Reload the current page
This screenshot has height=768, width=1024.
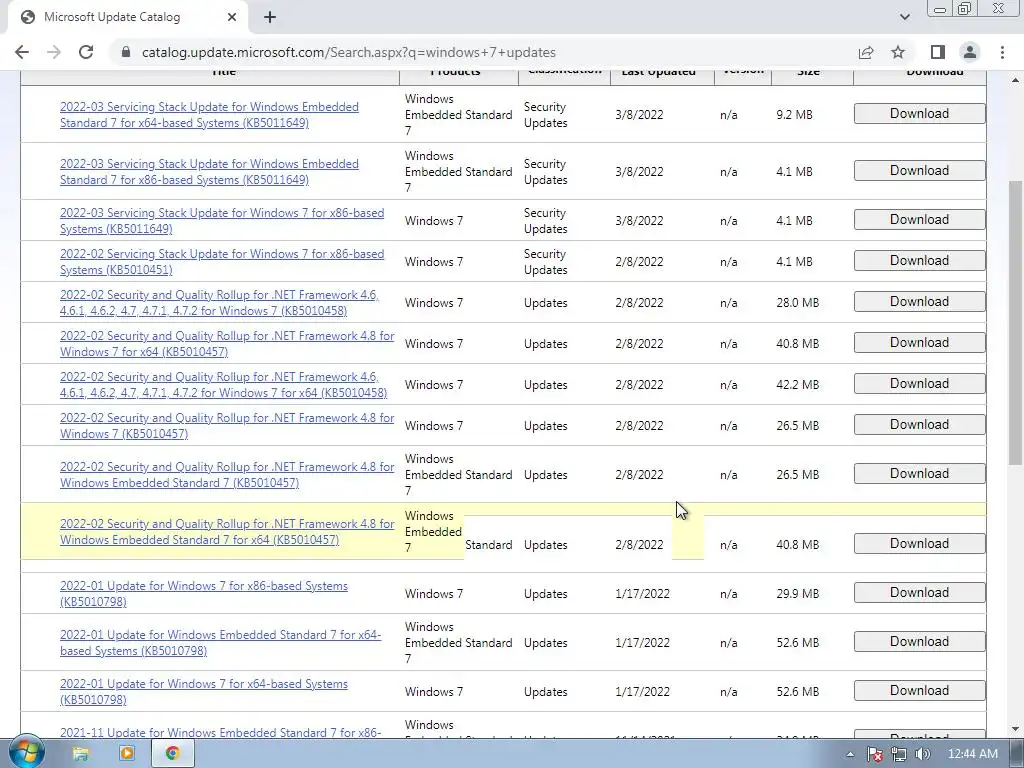pyautogui.click(x=86, y=52)
